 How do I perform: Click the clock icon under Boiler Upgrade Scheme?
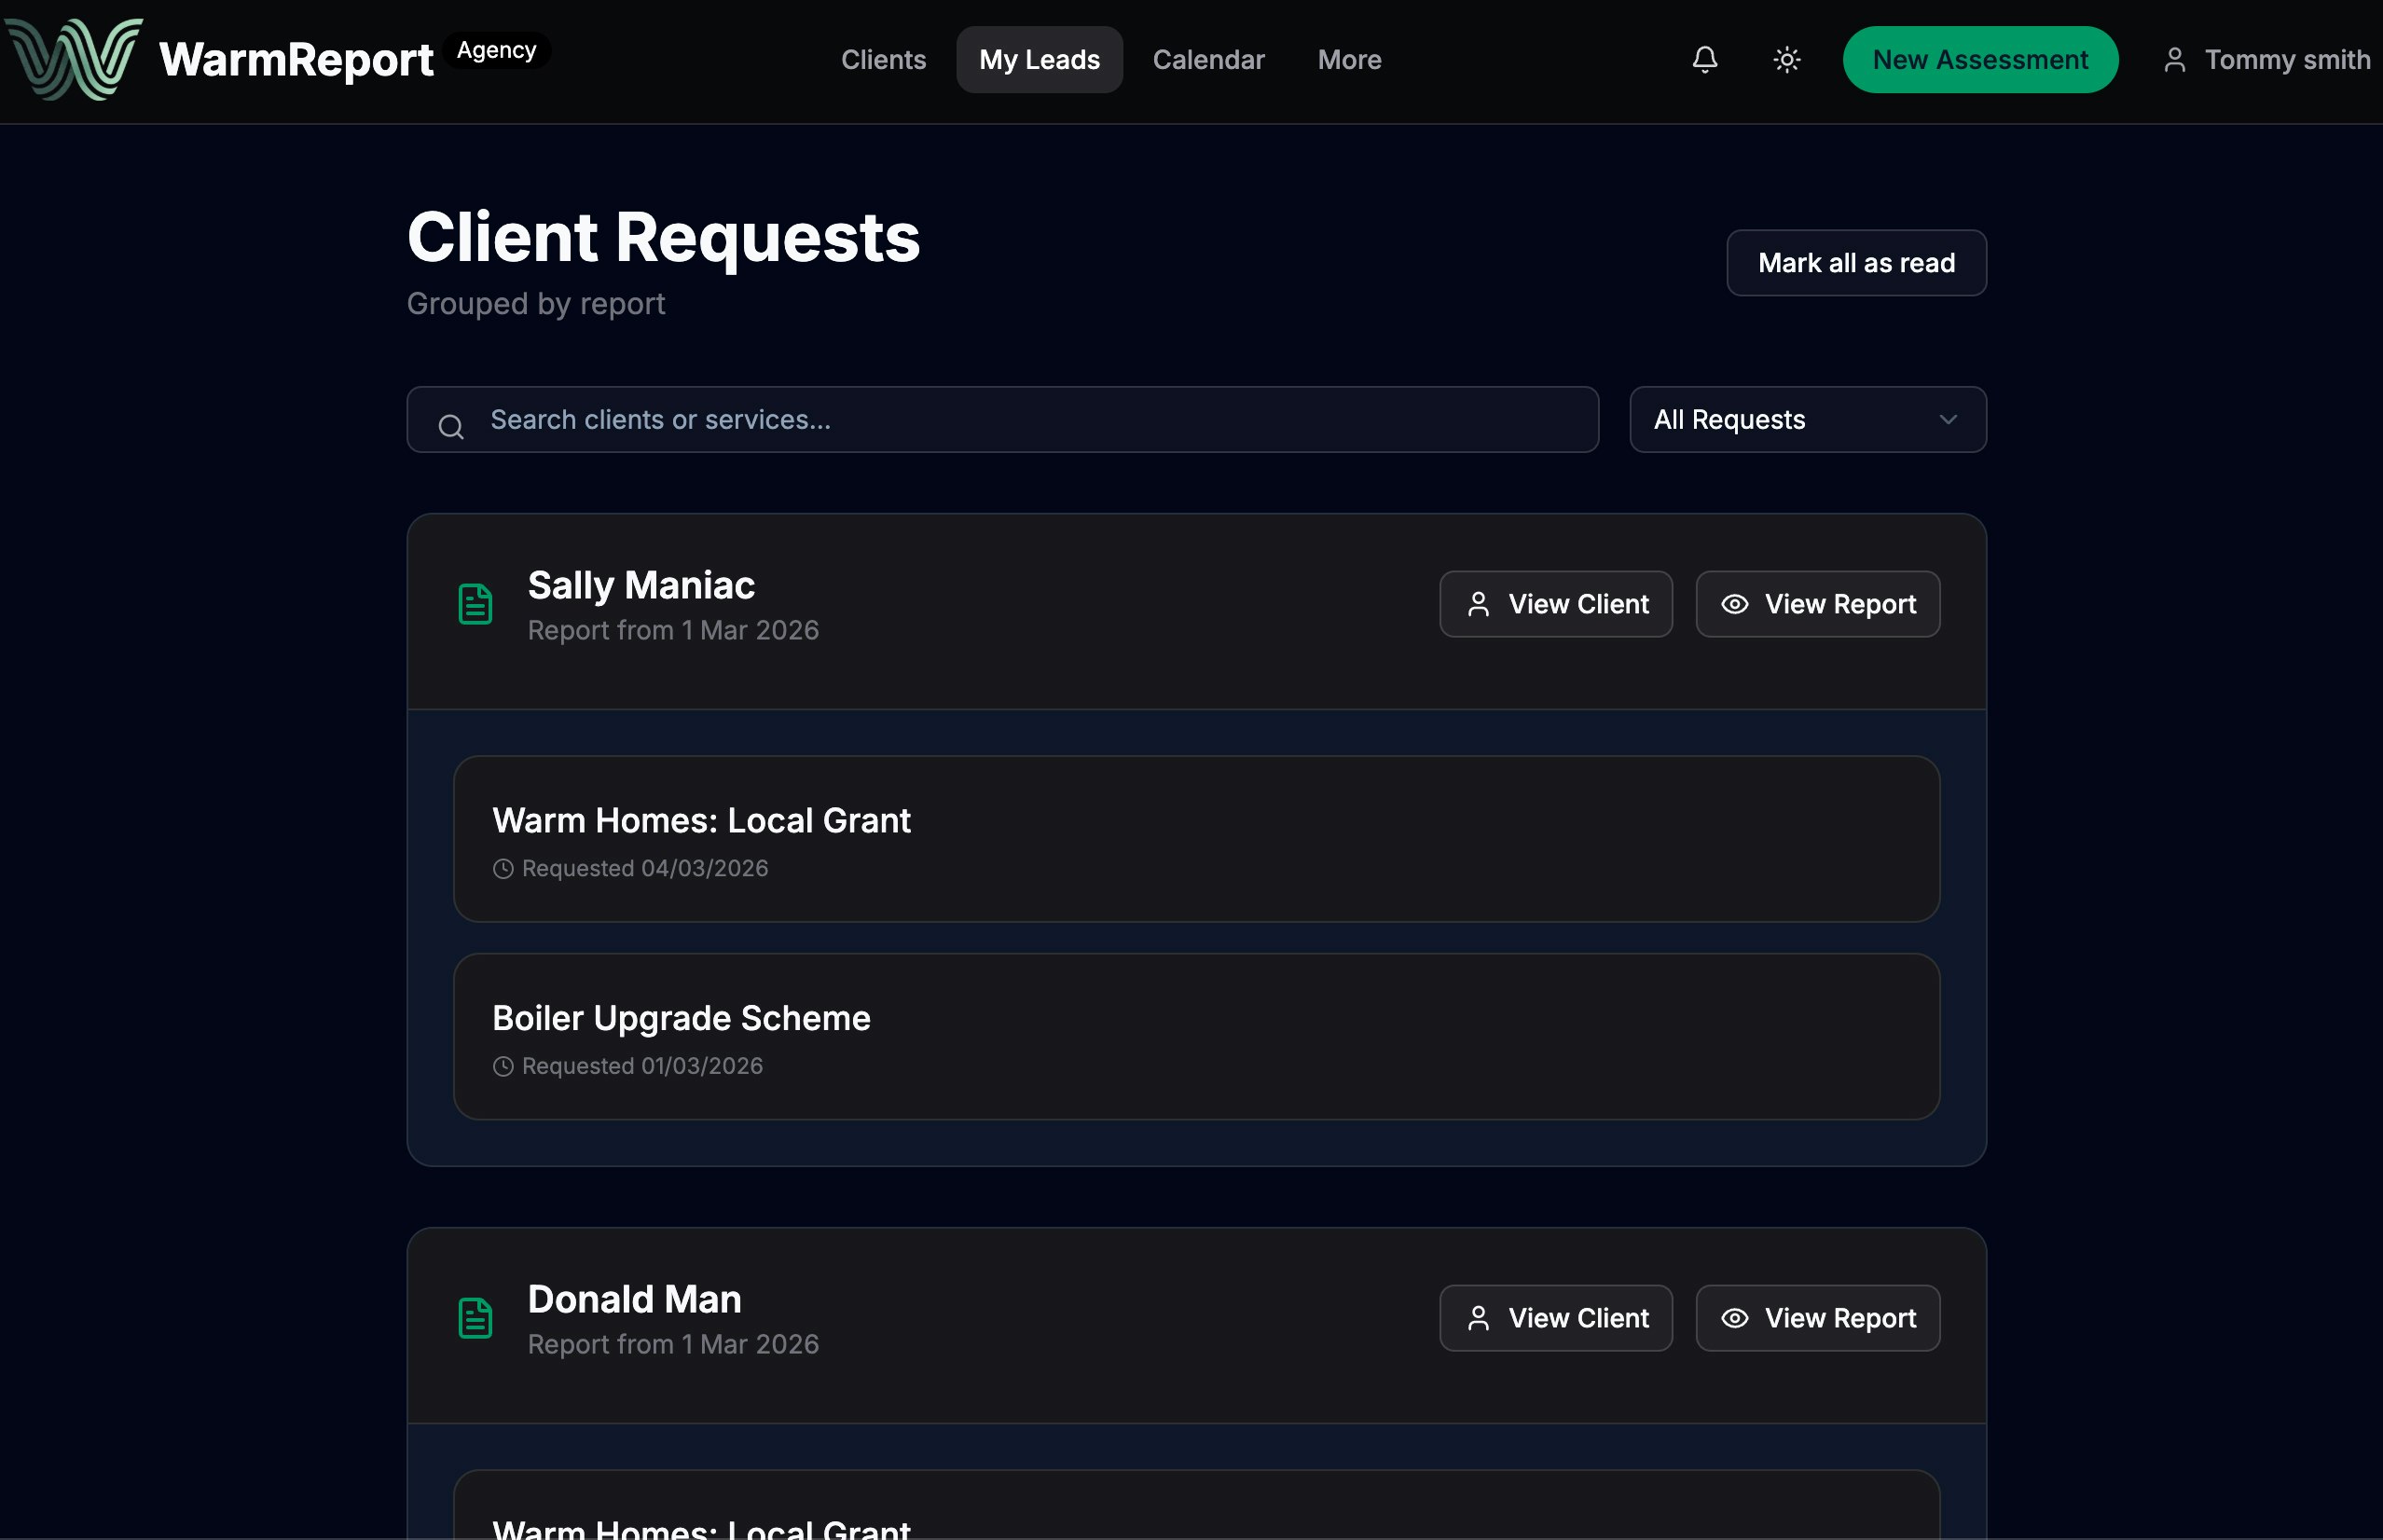tap(503, 1066)
